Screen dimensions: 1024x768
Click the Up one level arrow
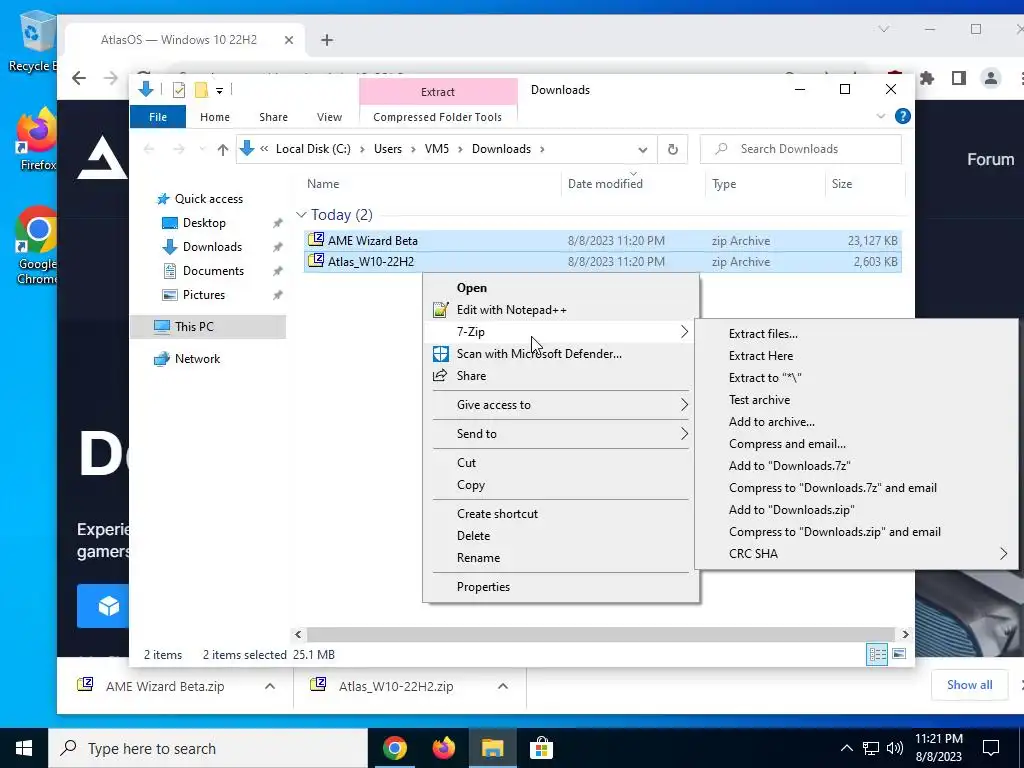click(223, 150)
